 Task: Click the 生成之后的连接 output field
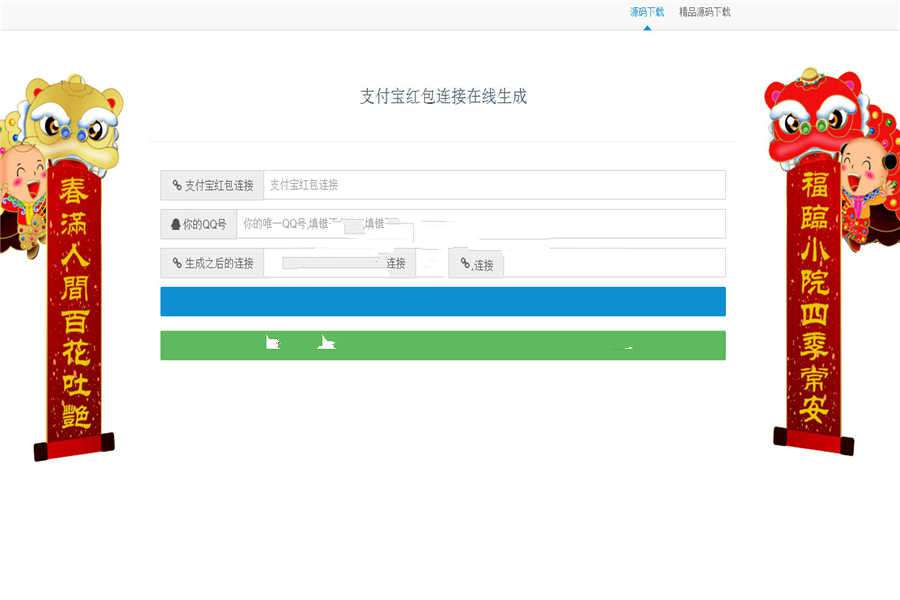click(494, 263)
